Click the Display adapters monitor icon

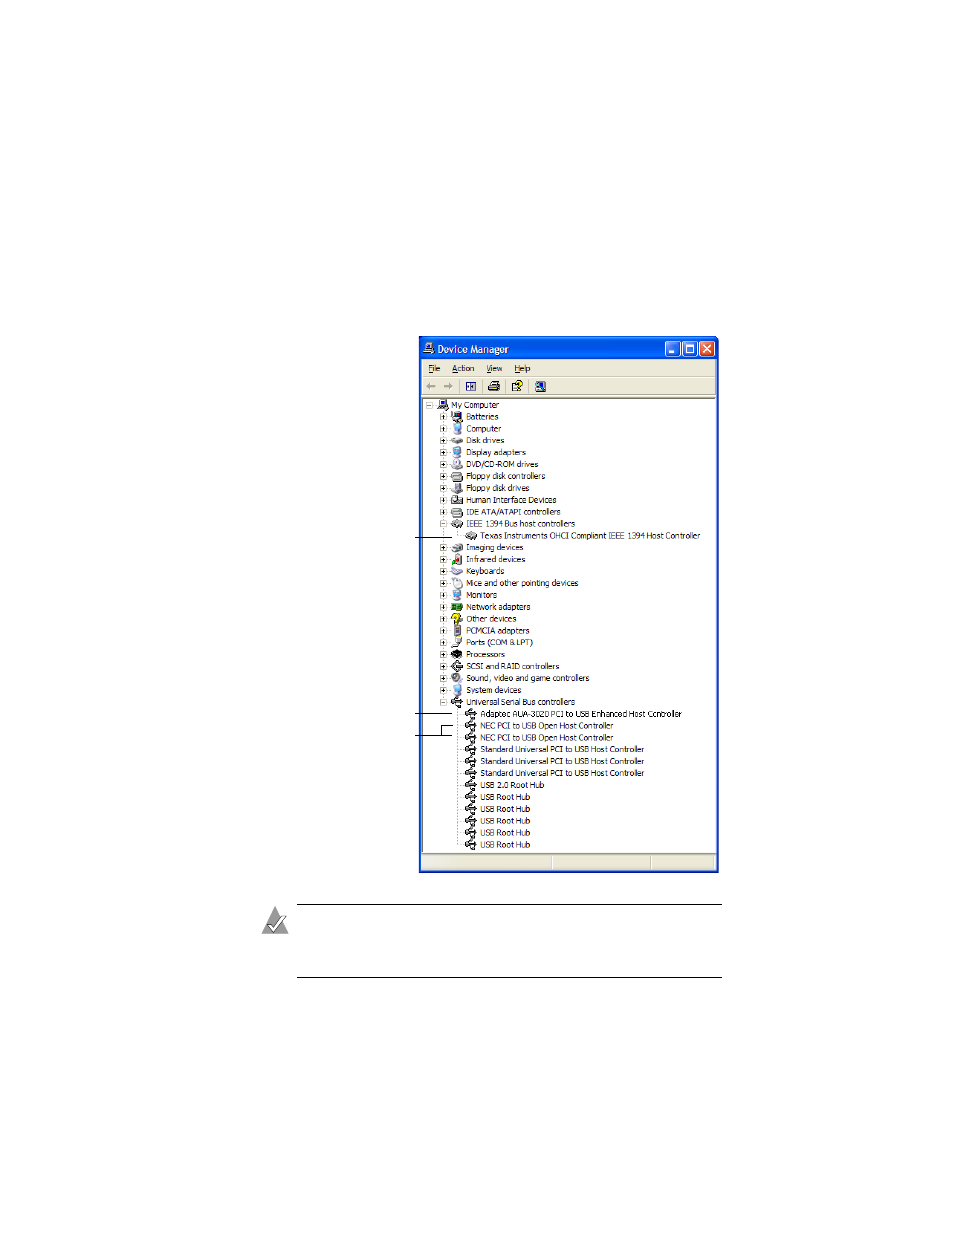point(457,452)
